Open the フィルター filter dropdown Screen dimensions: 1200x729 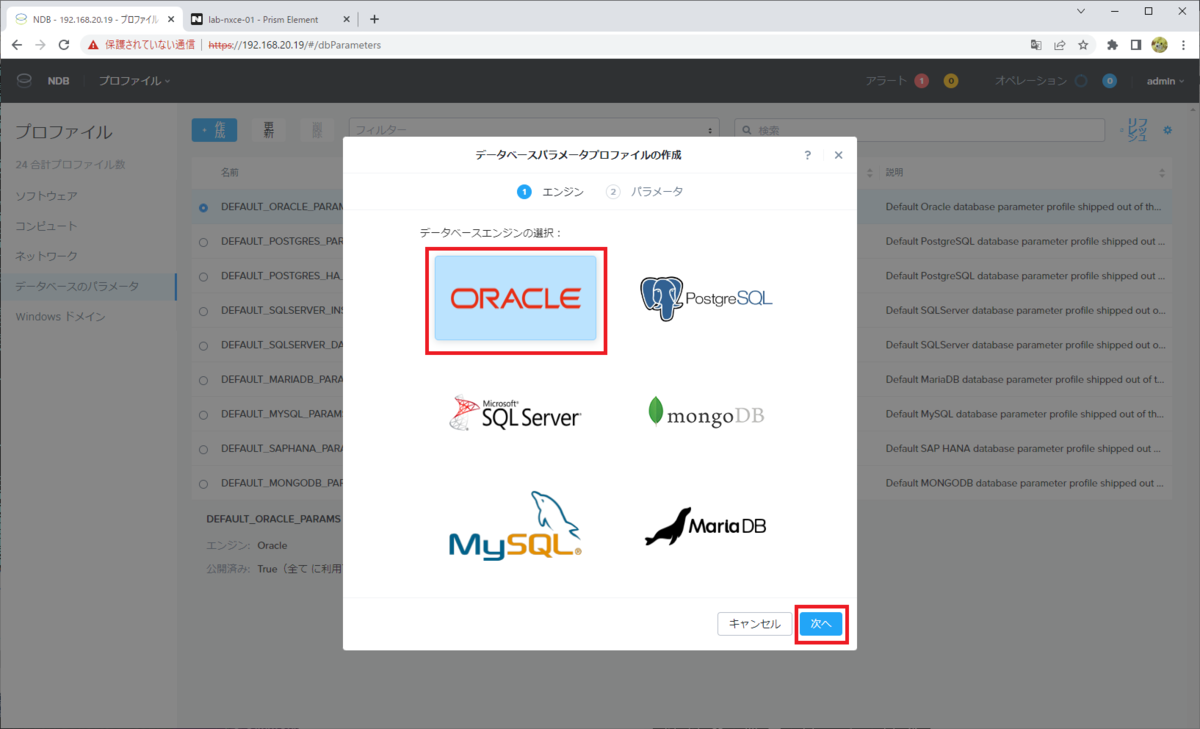[x=535, y=130]
